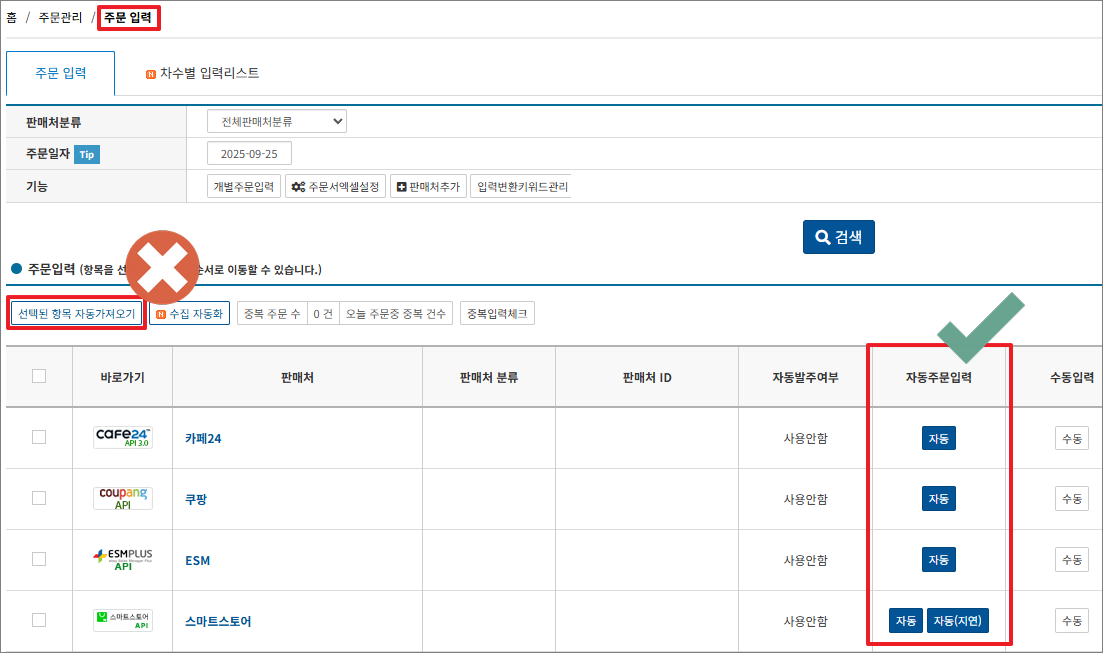Click 자동(지연) for 스마트스토어
The height and width of the screenshot is (653, 1103).
click(958, 621)
